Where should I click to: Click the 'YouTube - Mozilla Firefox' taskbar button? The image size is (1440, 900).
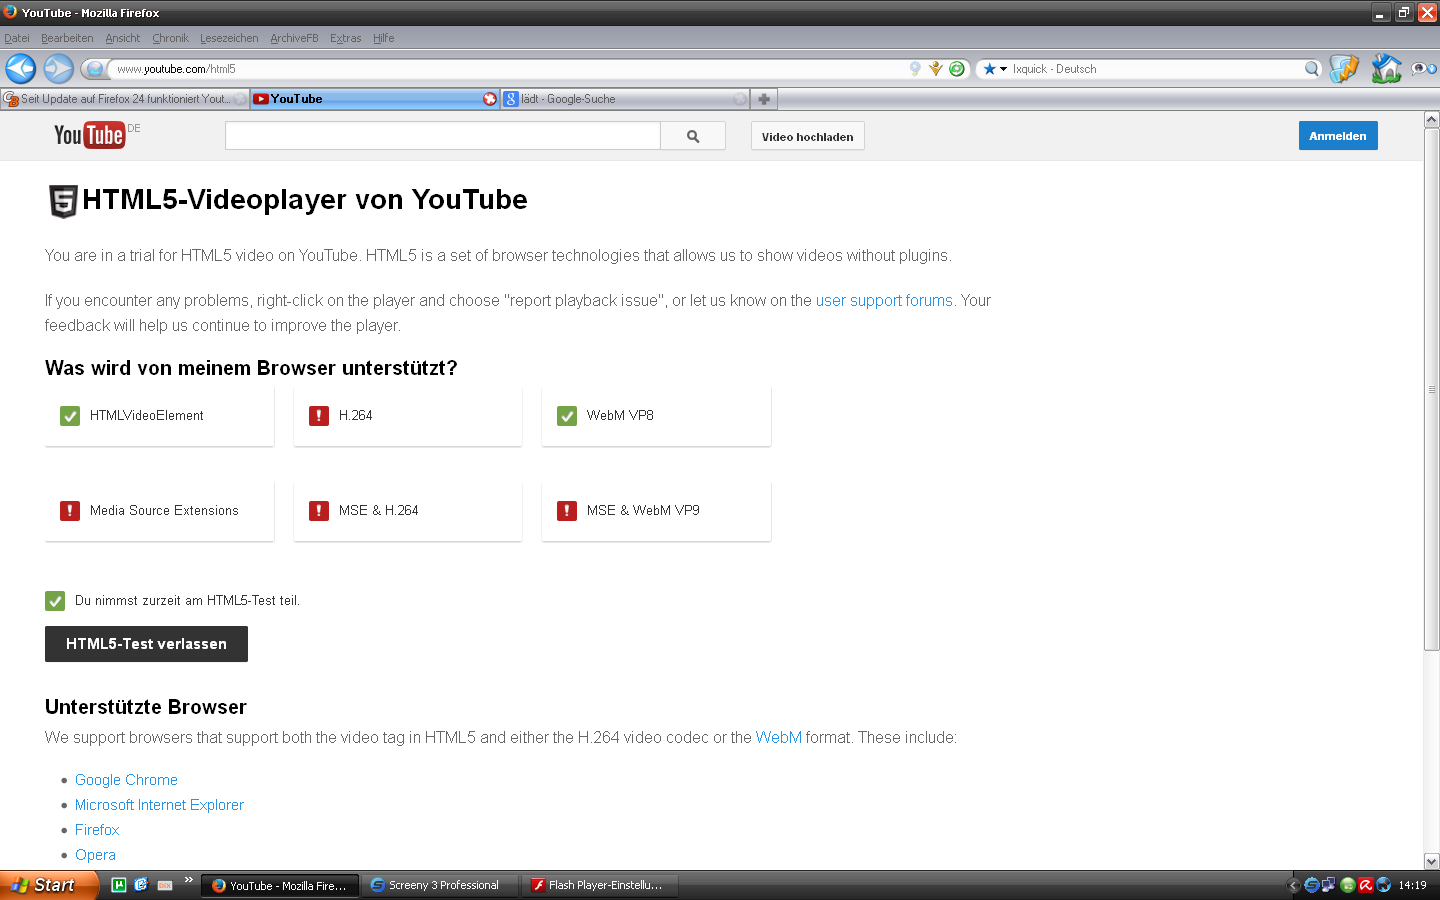pyautogui.click(x=281, y=885)
